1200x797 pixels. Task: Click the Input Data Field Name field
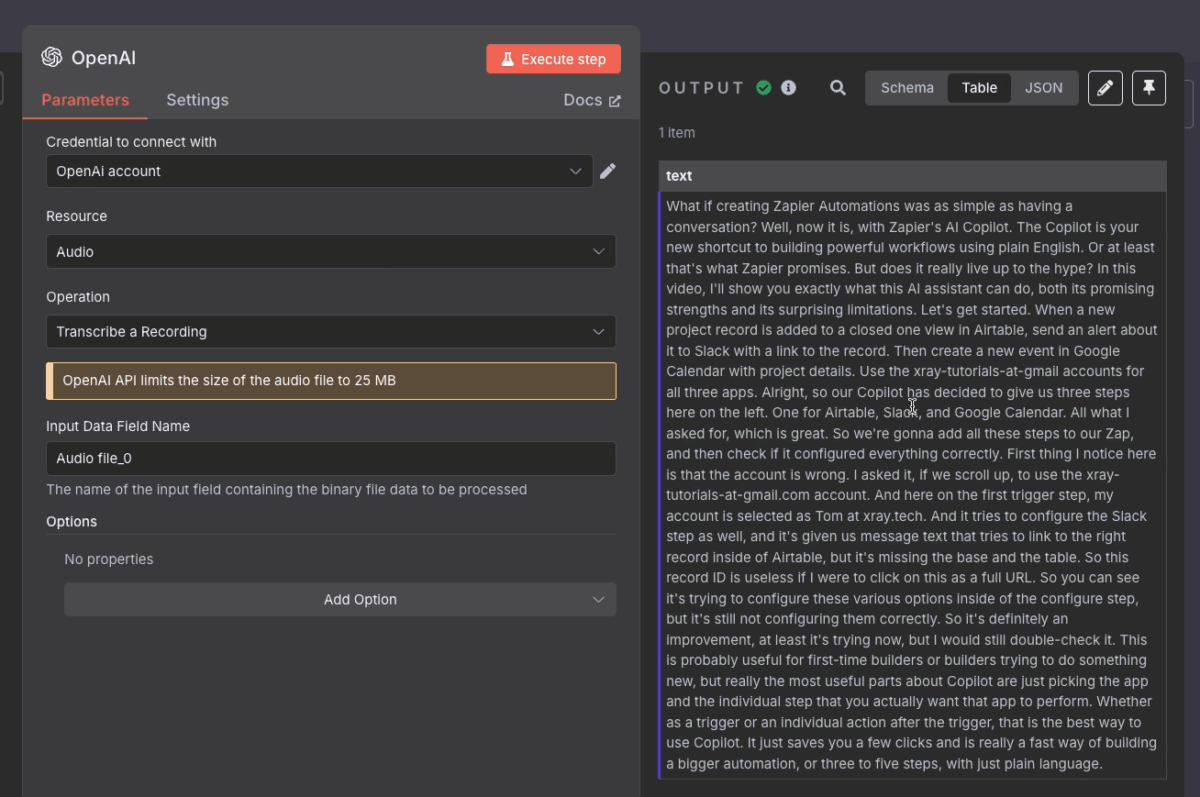(x=331, y=459)
